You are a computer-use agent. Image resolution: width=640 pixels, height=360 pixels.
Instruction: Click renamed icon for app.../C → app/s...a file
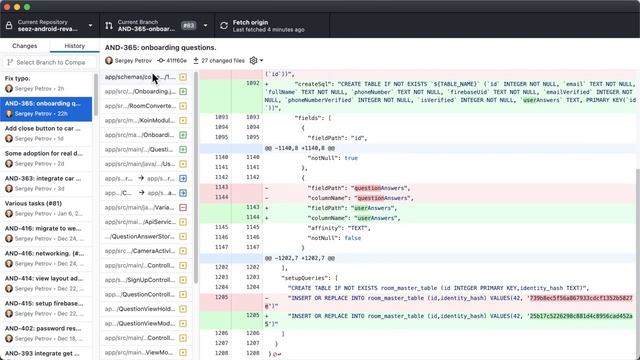[x=183, y=193]
